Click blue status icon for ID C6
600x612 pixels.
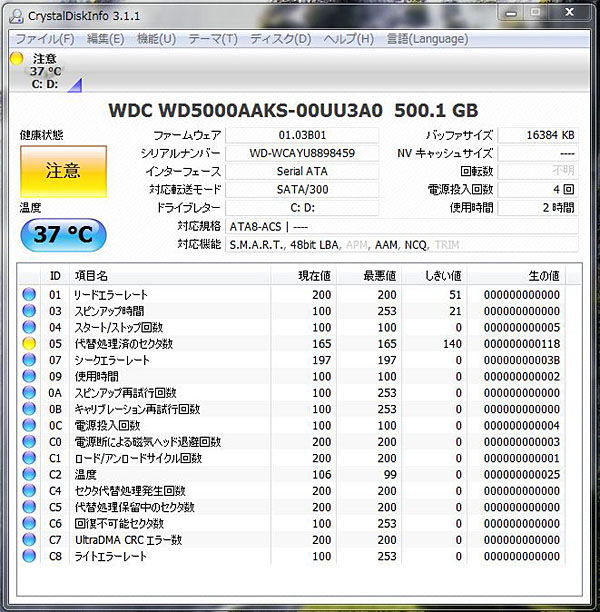pyautogui.click(x=29, y=523)
